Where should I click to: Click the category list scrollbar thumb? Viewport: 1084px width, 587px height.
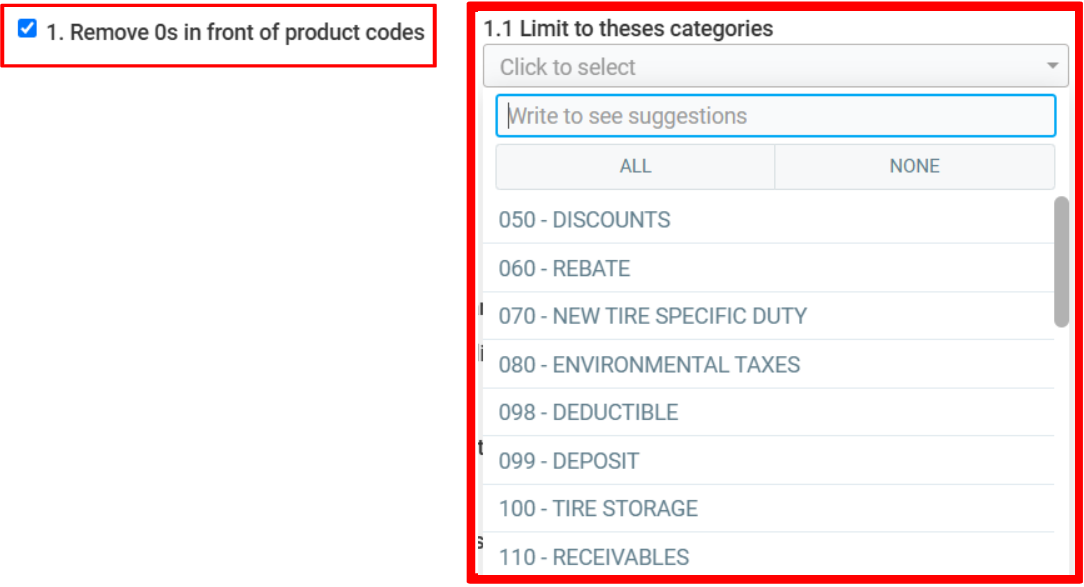tap(1061, 260)
